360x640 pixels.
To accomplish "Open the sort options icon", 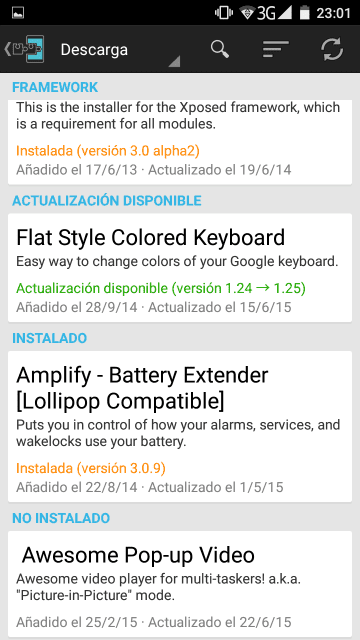I will (276, 49).
